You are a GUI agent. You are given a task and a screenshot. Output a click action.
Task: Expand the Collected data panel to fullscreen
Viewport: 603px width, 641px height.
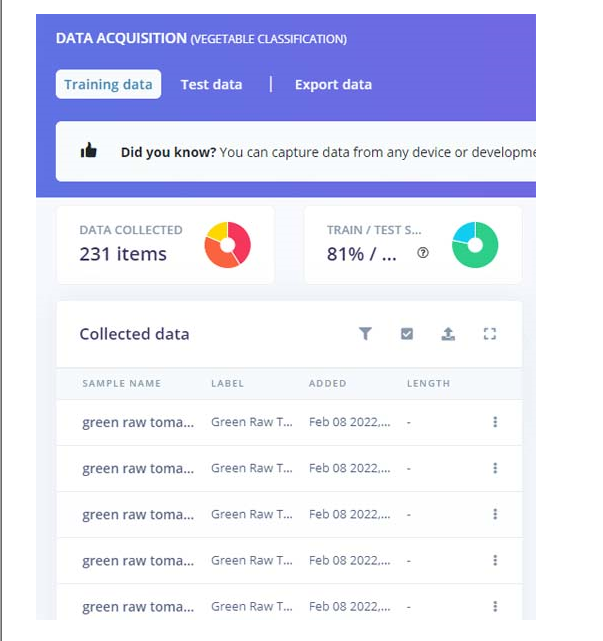pos(490,334)
